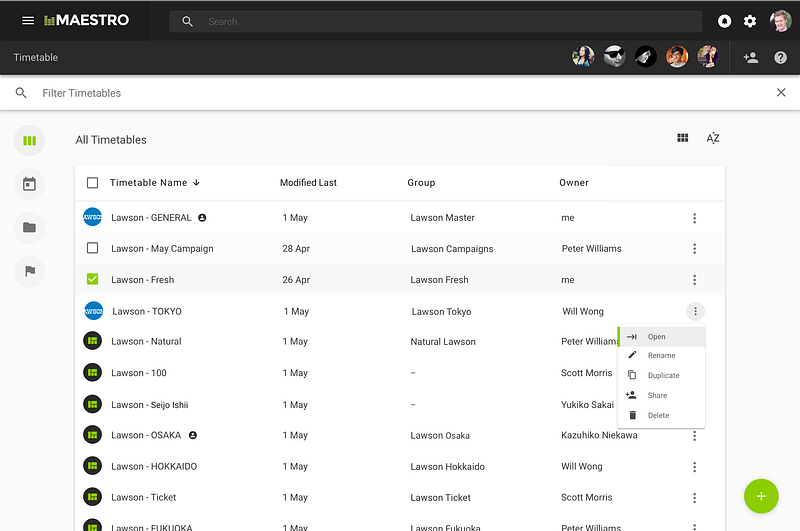Open more options for Lawson - May Campaign
This screenshot has height=531, width=800.
tap(694, 249)
